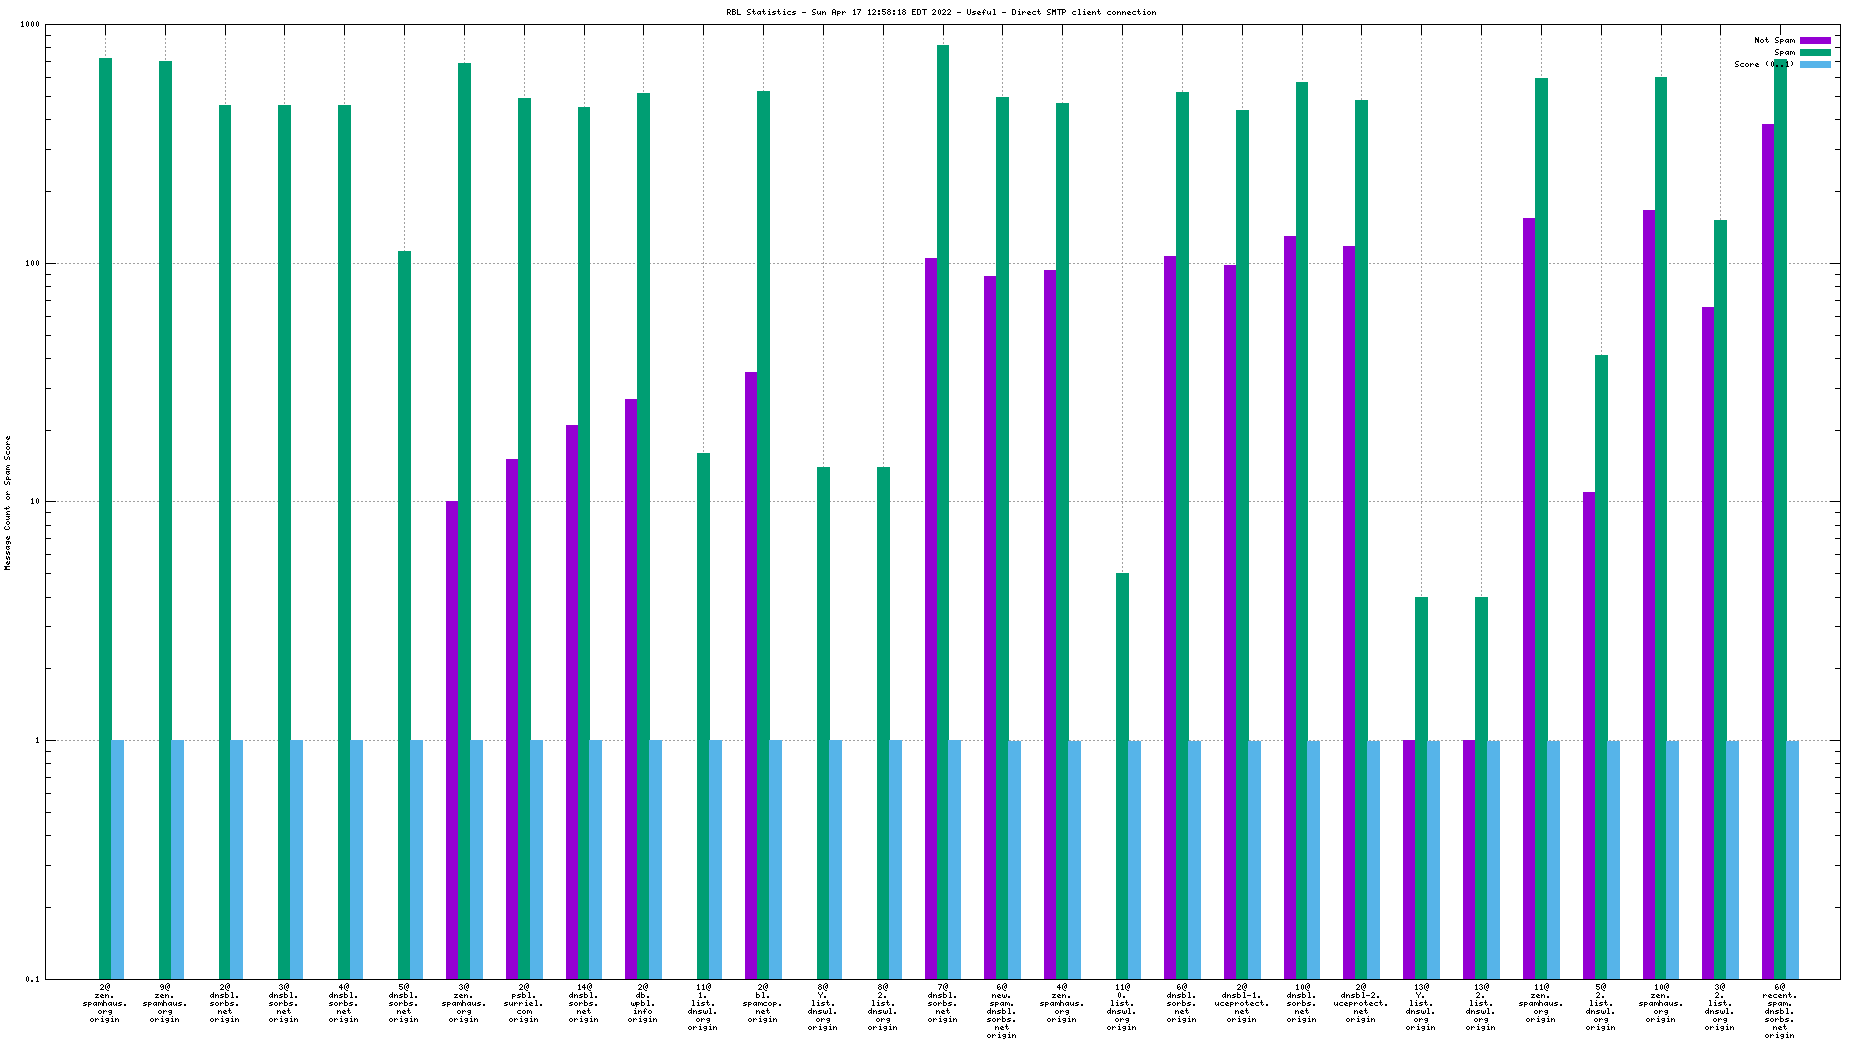Screen dimensions: 1856x1044
Task: Click the dnsbl-2.uceprotect.net x-axis label
Action: point(1361,1003)
